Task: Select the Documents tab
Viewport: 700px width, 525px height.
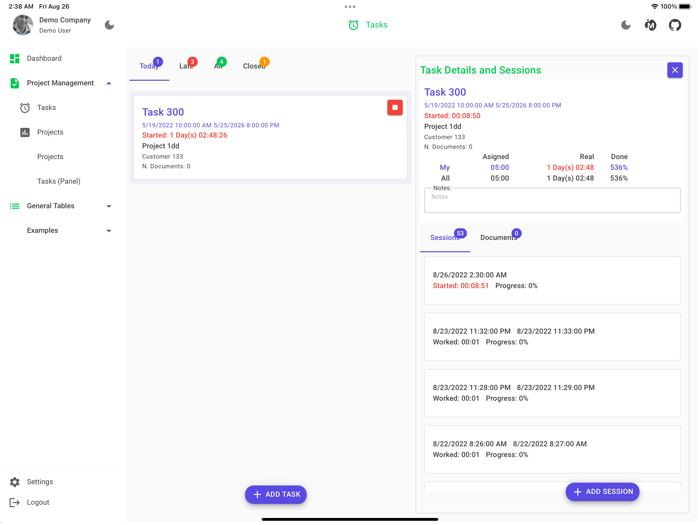Action: pos(499,238)
